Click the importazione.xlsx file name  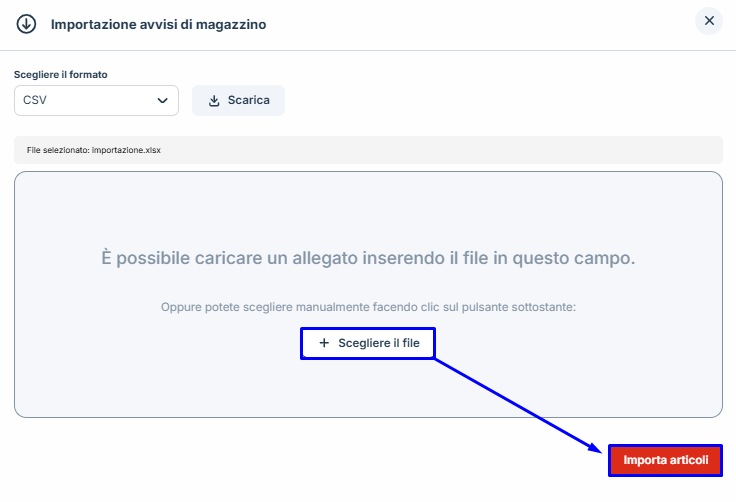[x=126, y=150]
